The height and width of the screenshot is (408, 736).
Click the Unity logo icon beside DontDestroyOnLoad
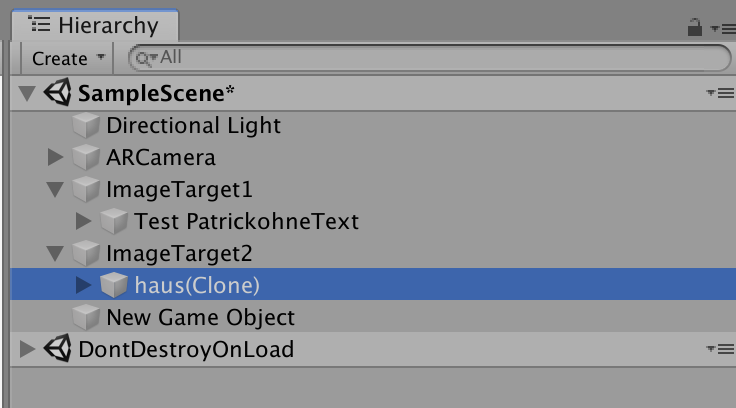(x=58, y=349)
